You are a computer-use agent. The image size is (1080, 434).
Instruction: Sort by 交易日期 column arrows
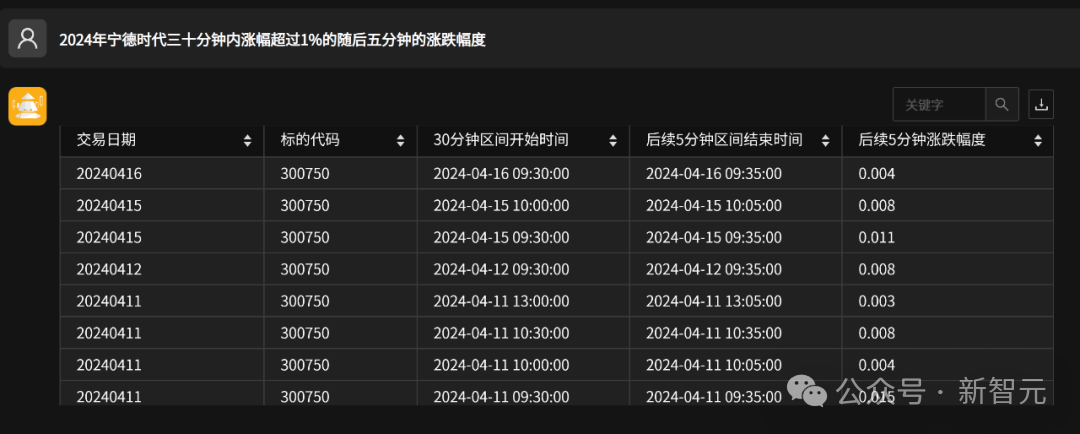pyautogui.click(x=247, y=141)
